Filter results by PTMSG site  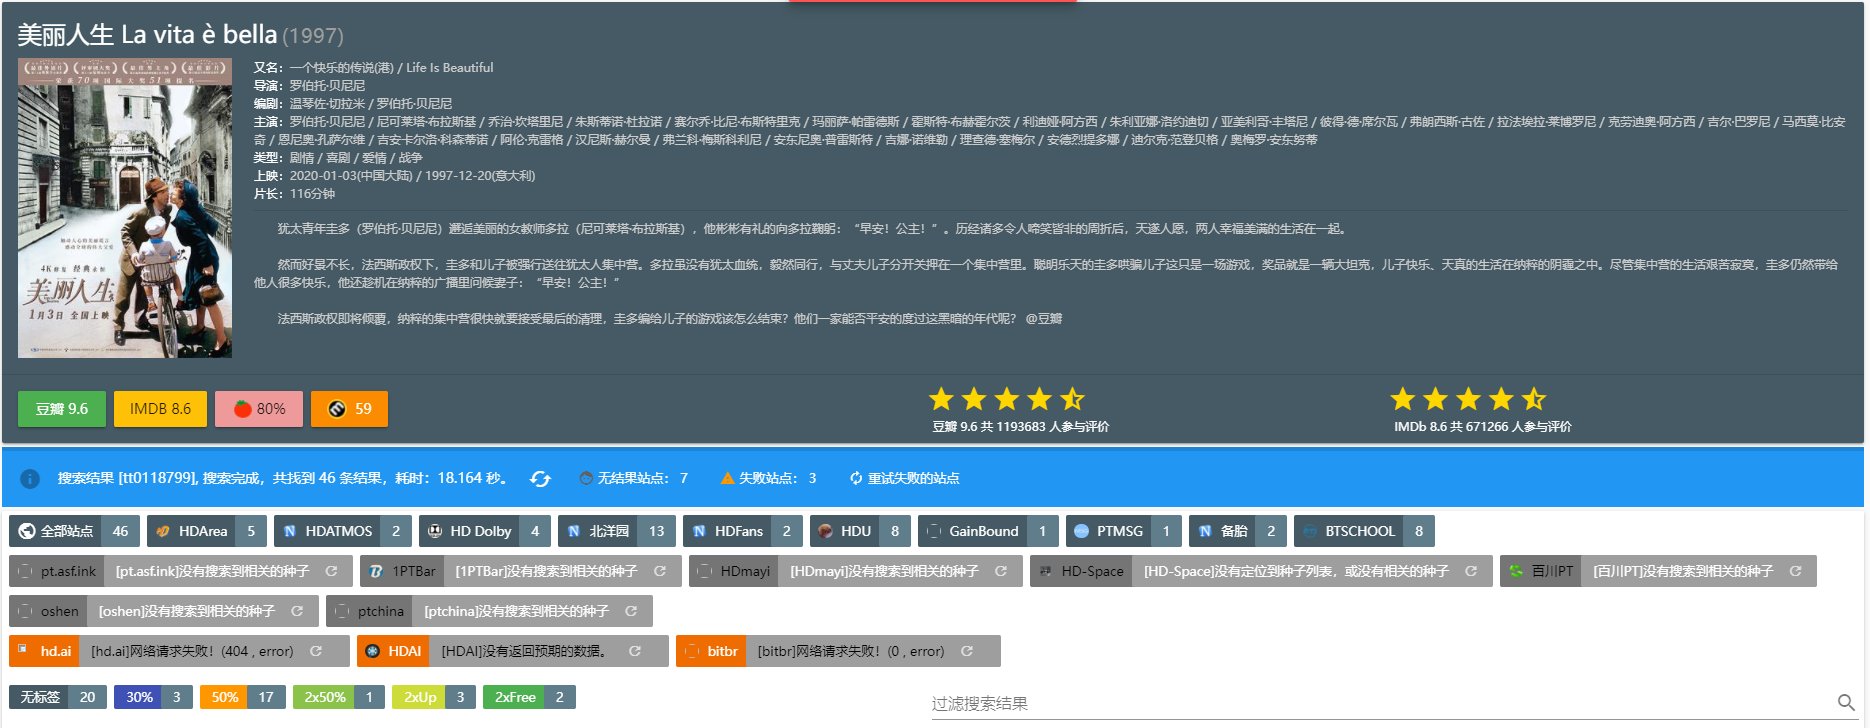click(x=1124, y=531)
